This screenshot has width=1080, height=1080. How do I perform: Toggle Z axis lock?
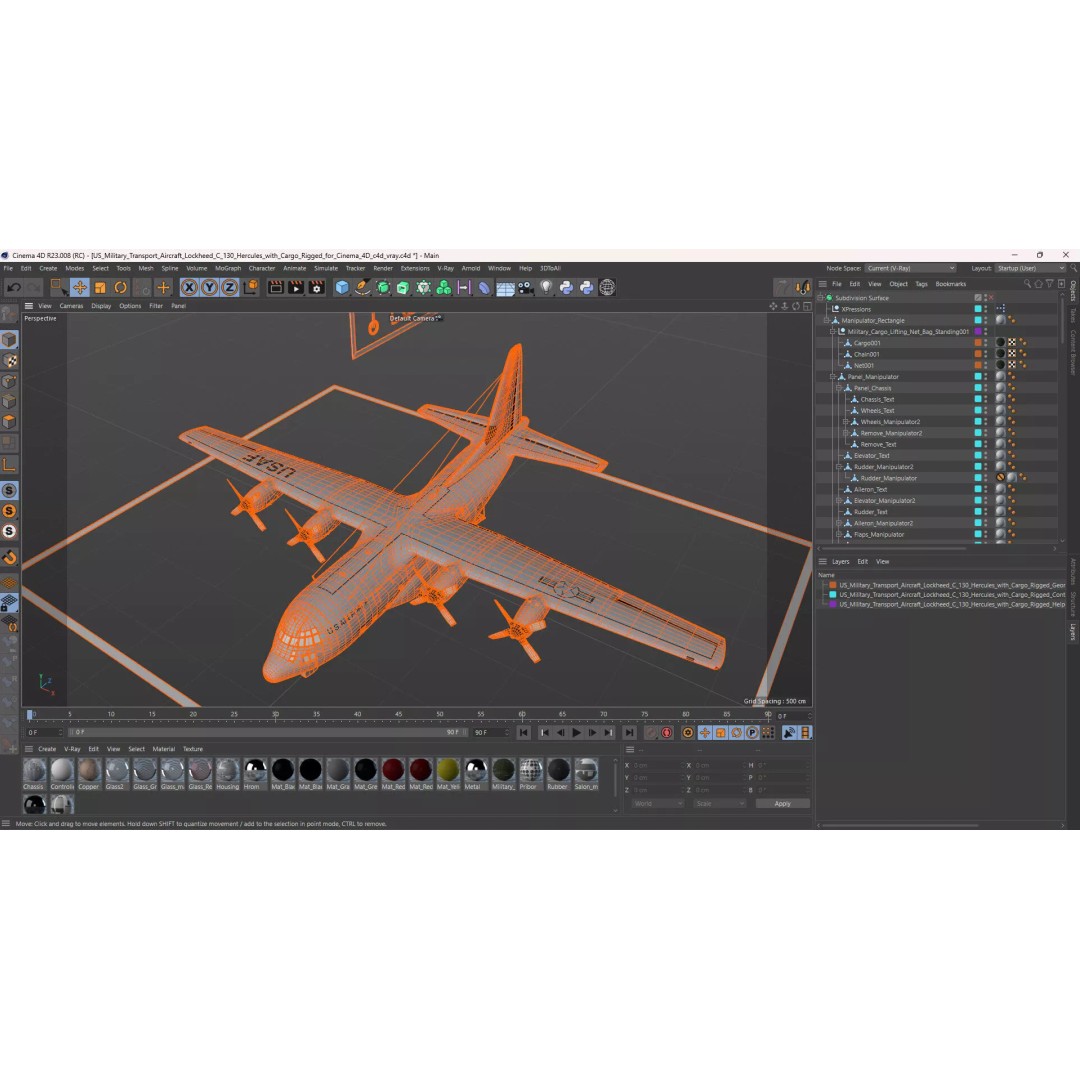point(229,287)
